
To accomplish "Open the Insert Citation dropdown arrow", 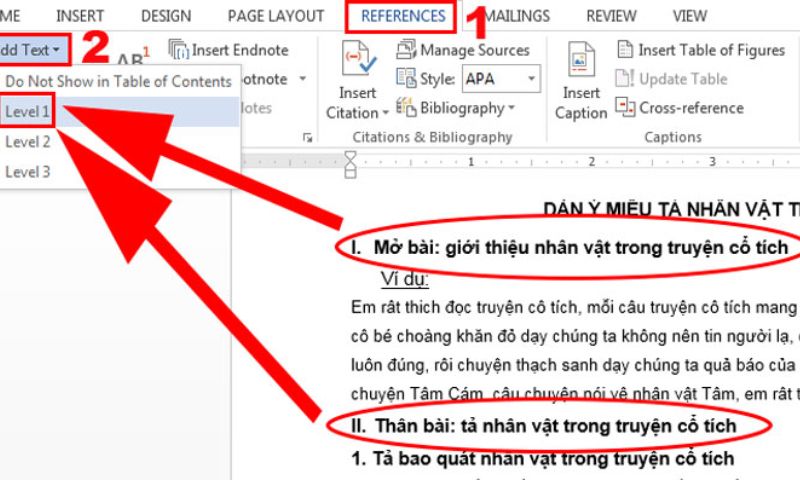I will [386, 113].
